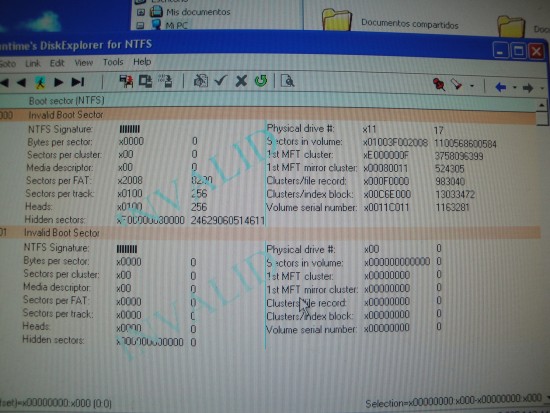Open the Help menu

coord(142,62)
